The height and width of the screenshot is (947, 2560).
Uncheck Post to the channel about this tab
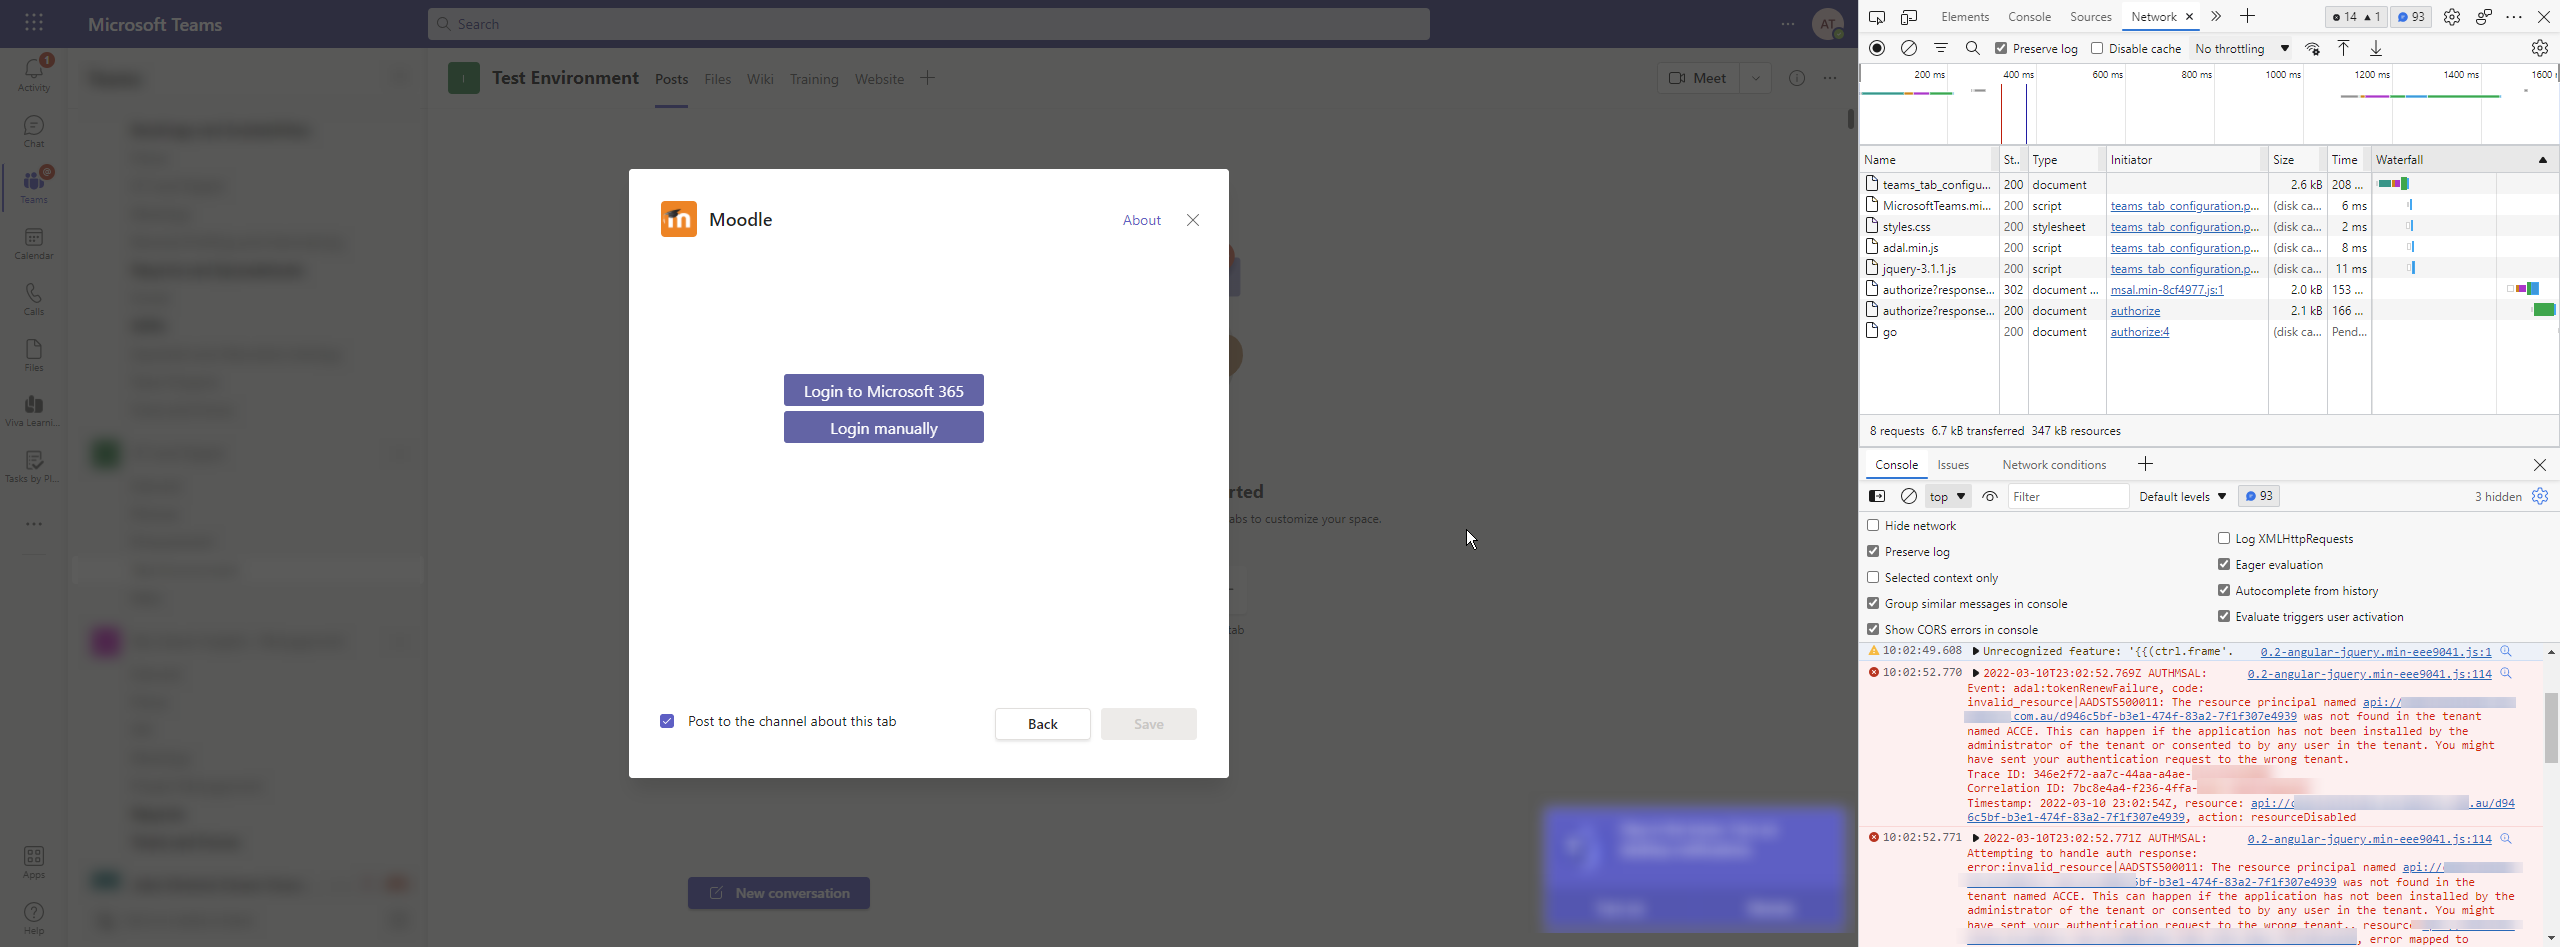click(x=667, y=720)
